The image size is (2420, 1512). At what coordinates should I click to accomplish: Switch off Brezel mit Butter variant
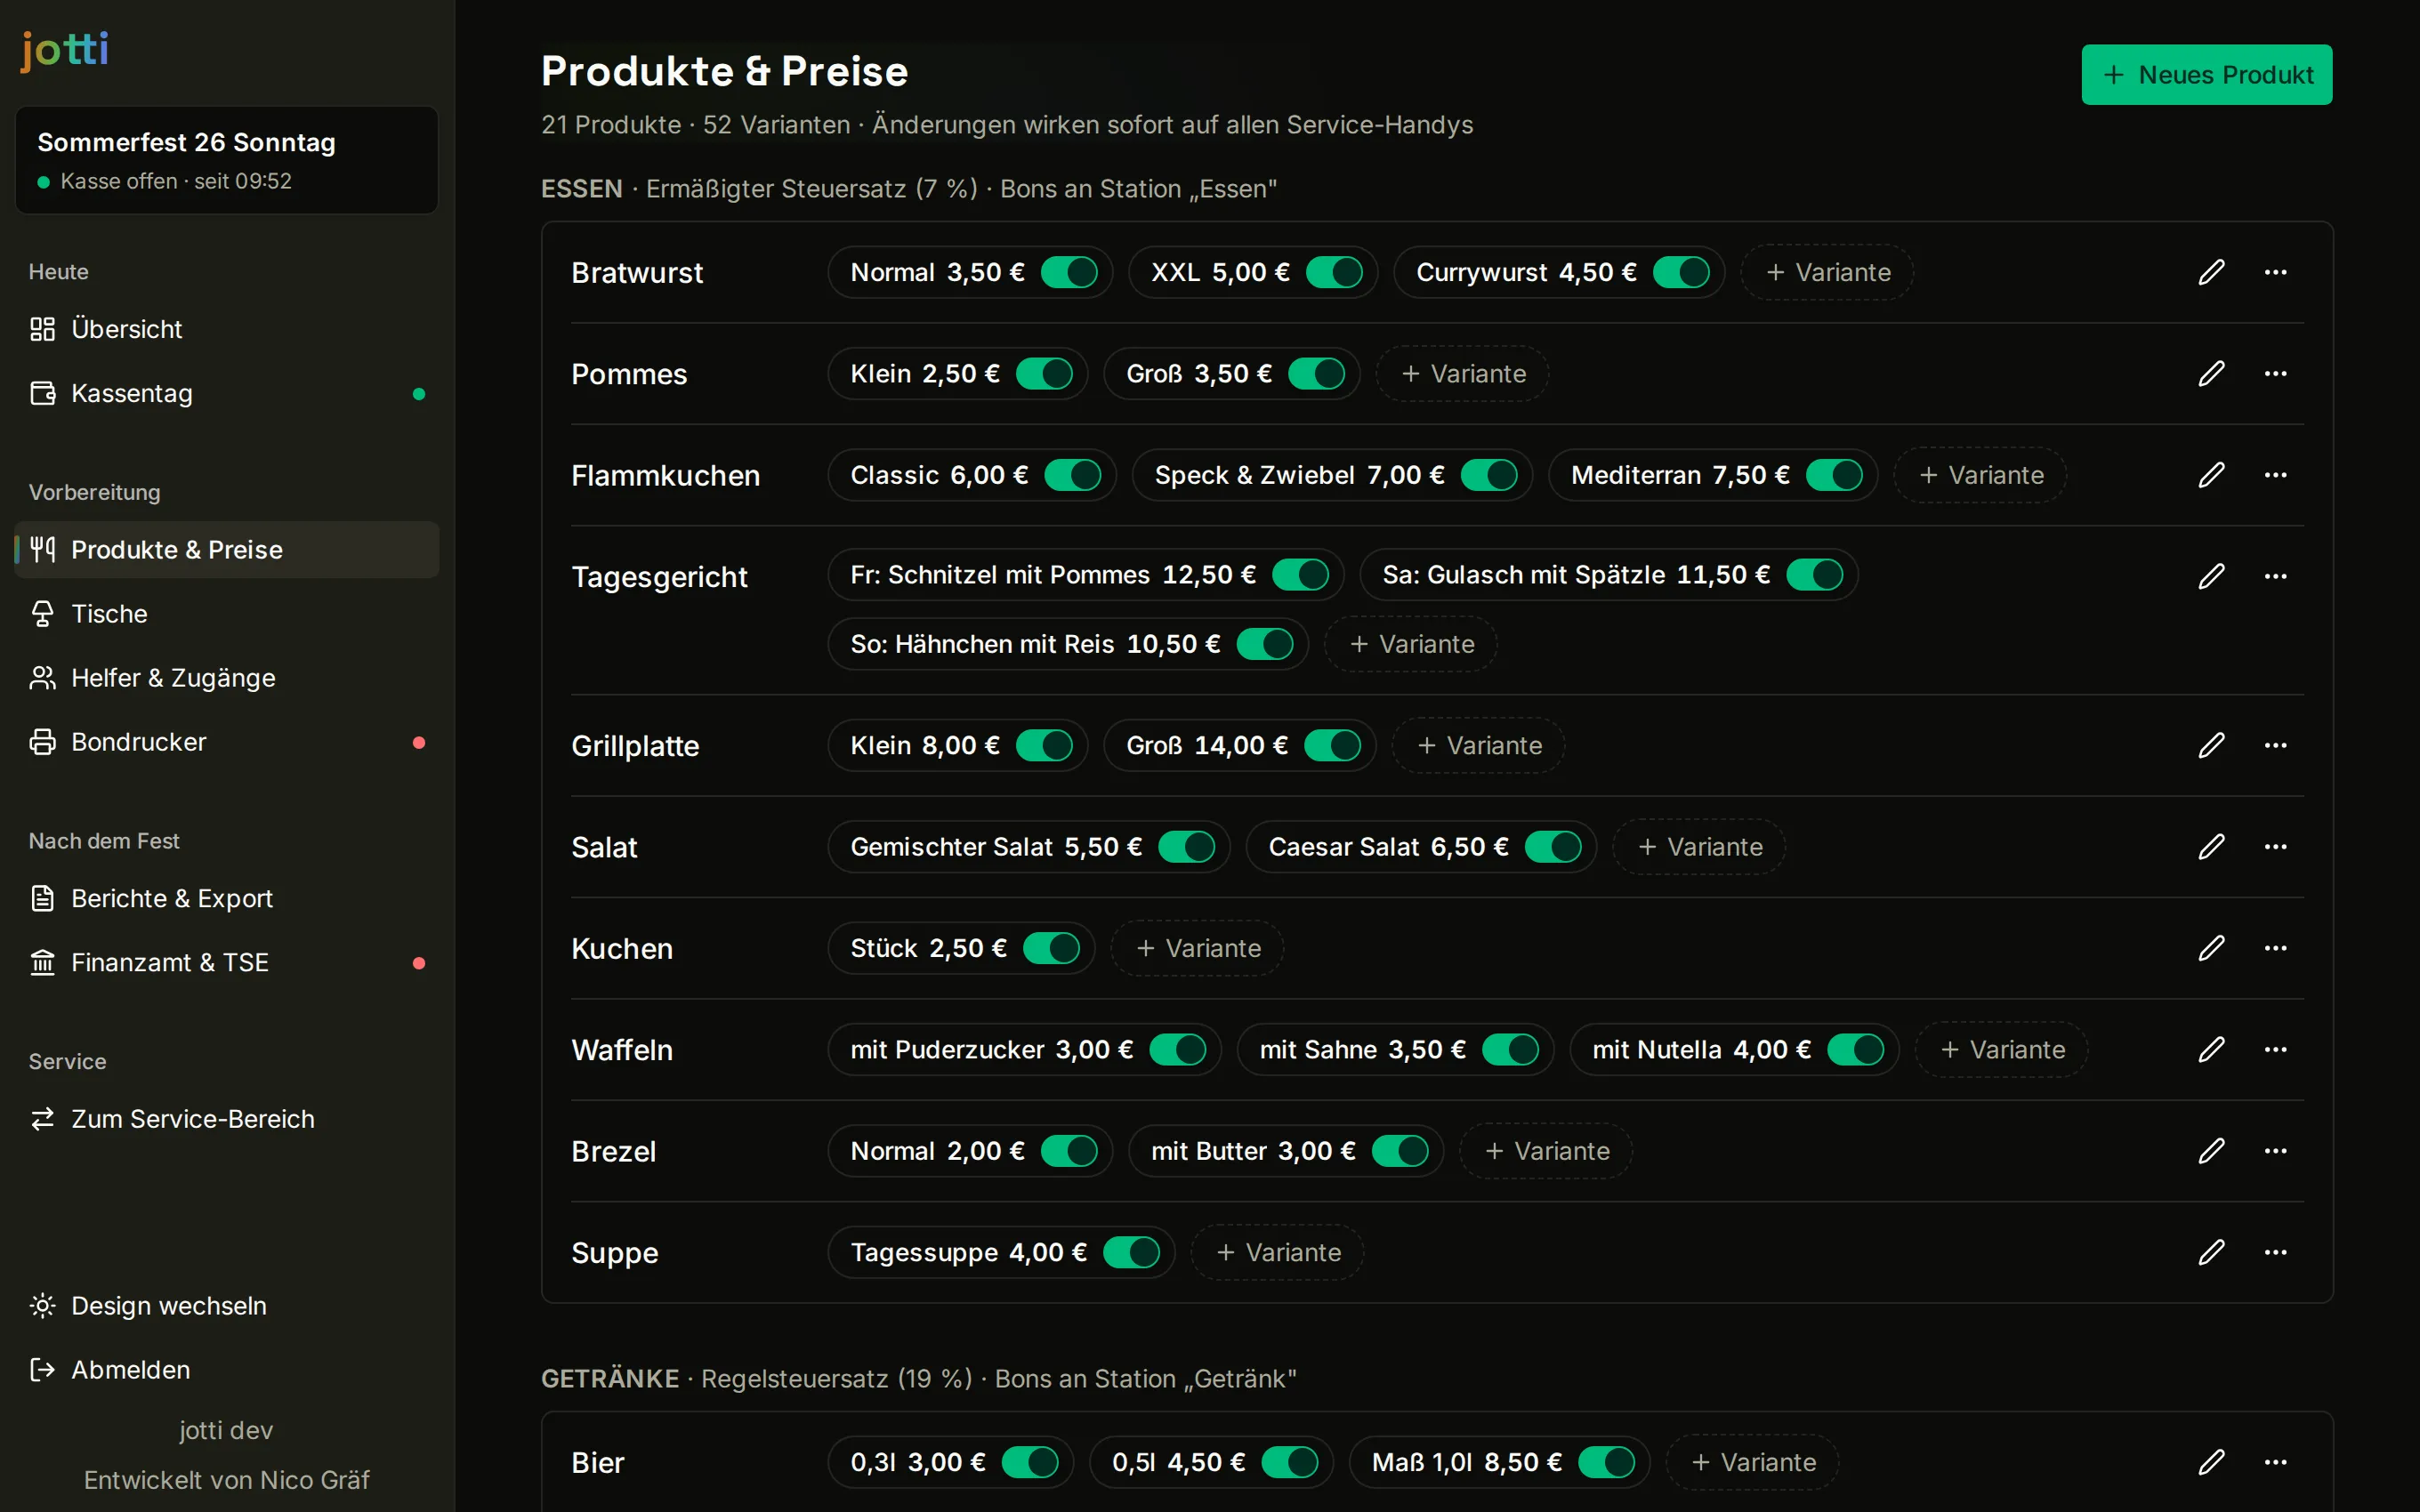point(1400,1151)
